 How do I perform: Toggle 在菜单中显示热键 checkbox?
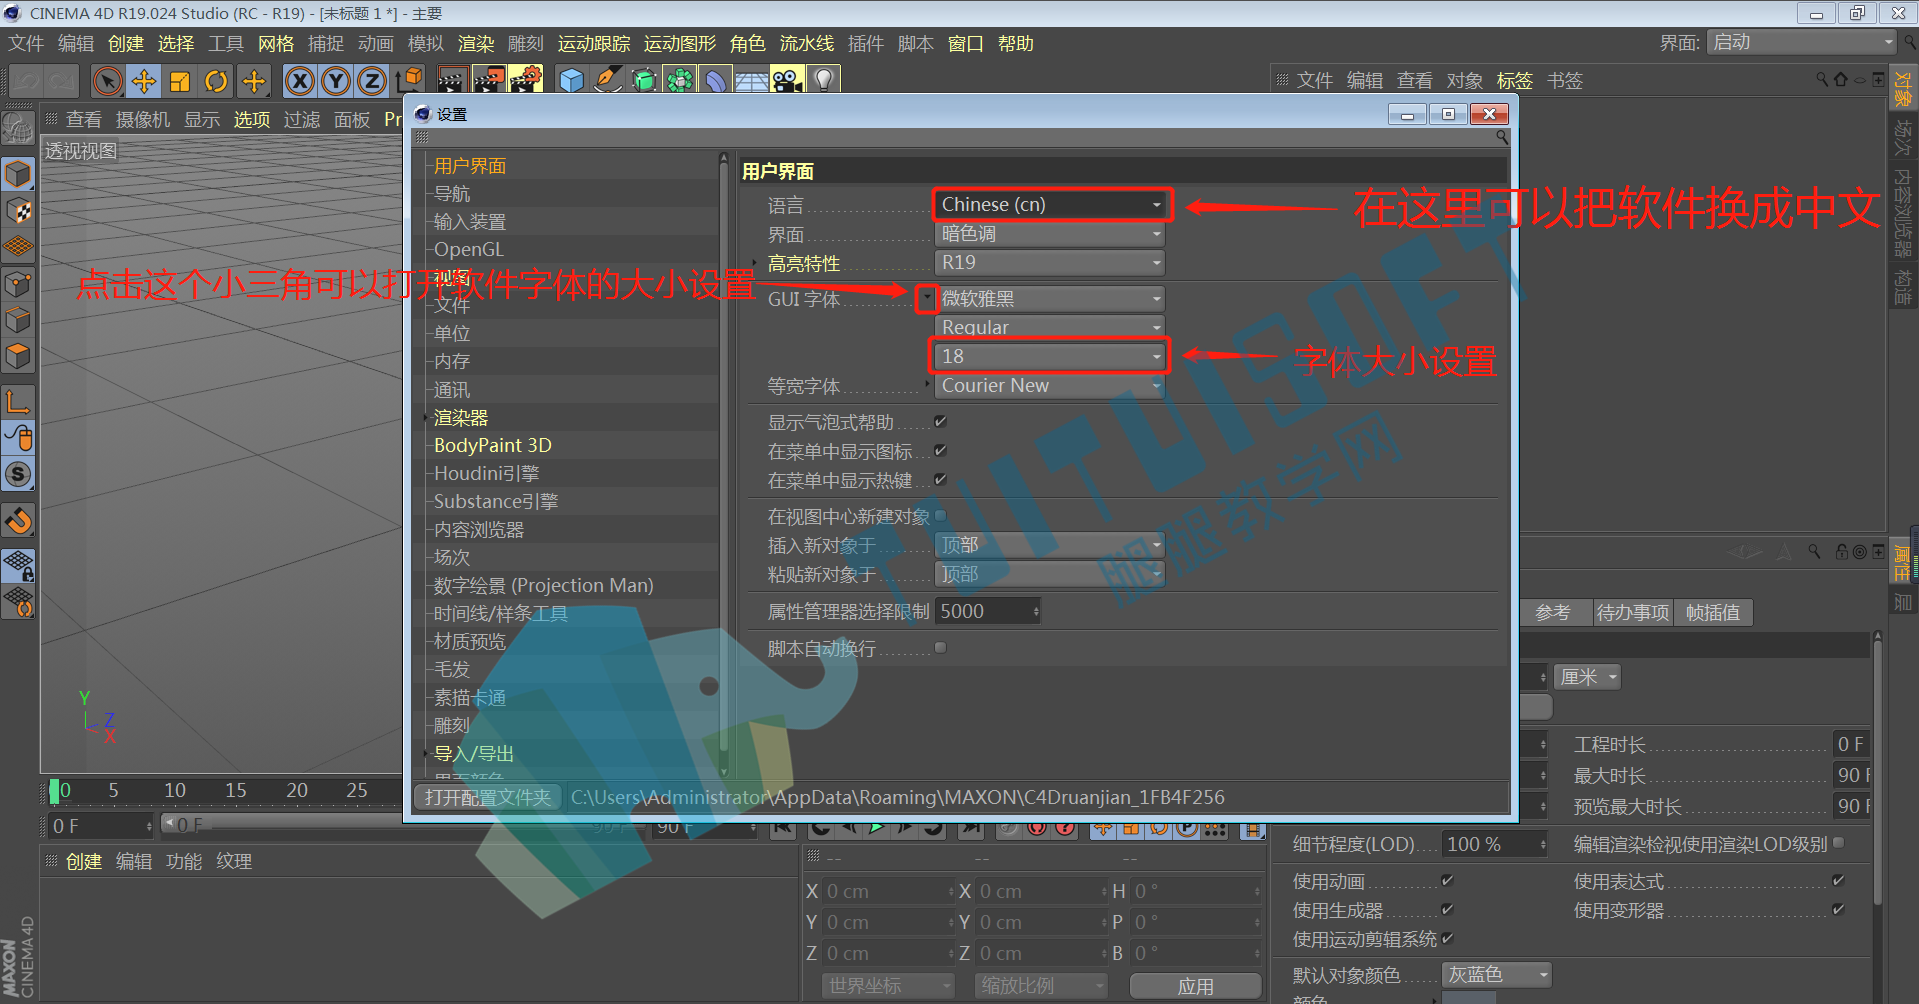pyautogui.click(x=940, y=480)
